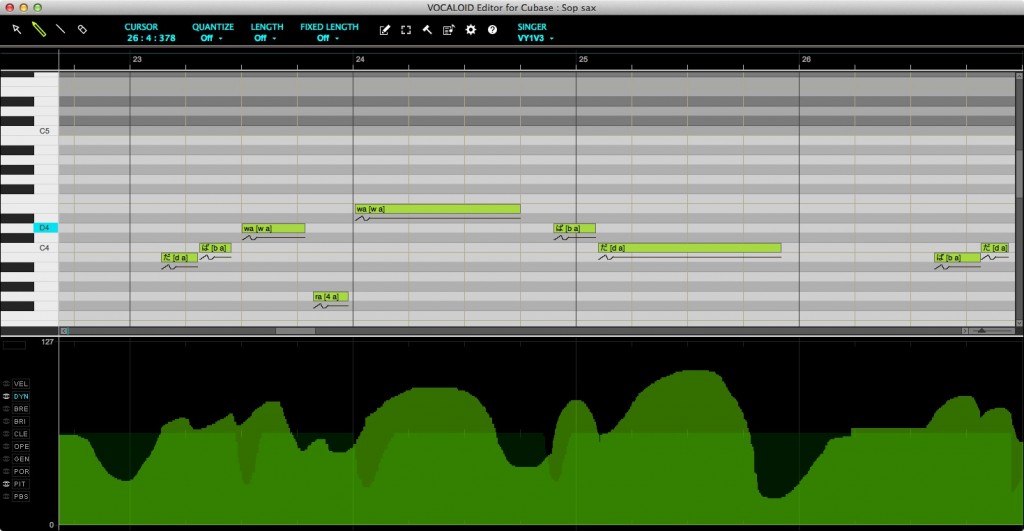The width and height of the screenshot is (1024, 531).
Task: Switch to the CLE parameter lane
Action: coord(21,434)
